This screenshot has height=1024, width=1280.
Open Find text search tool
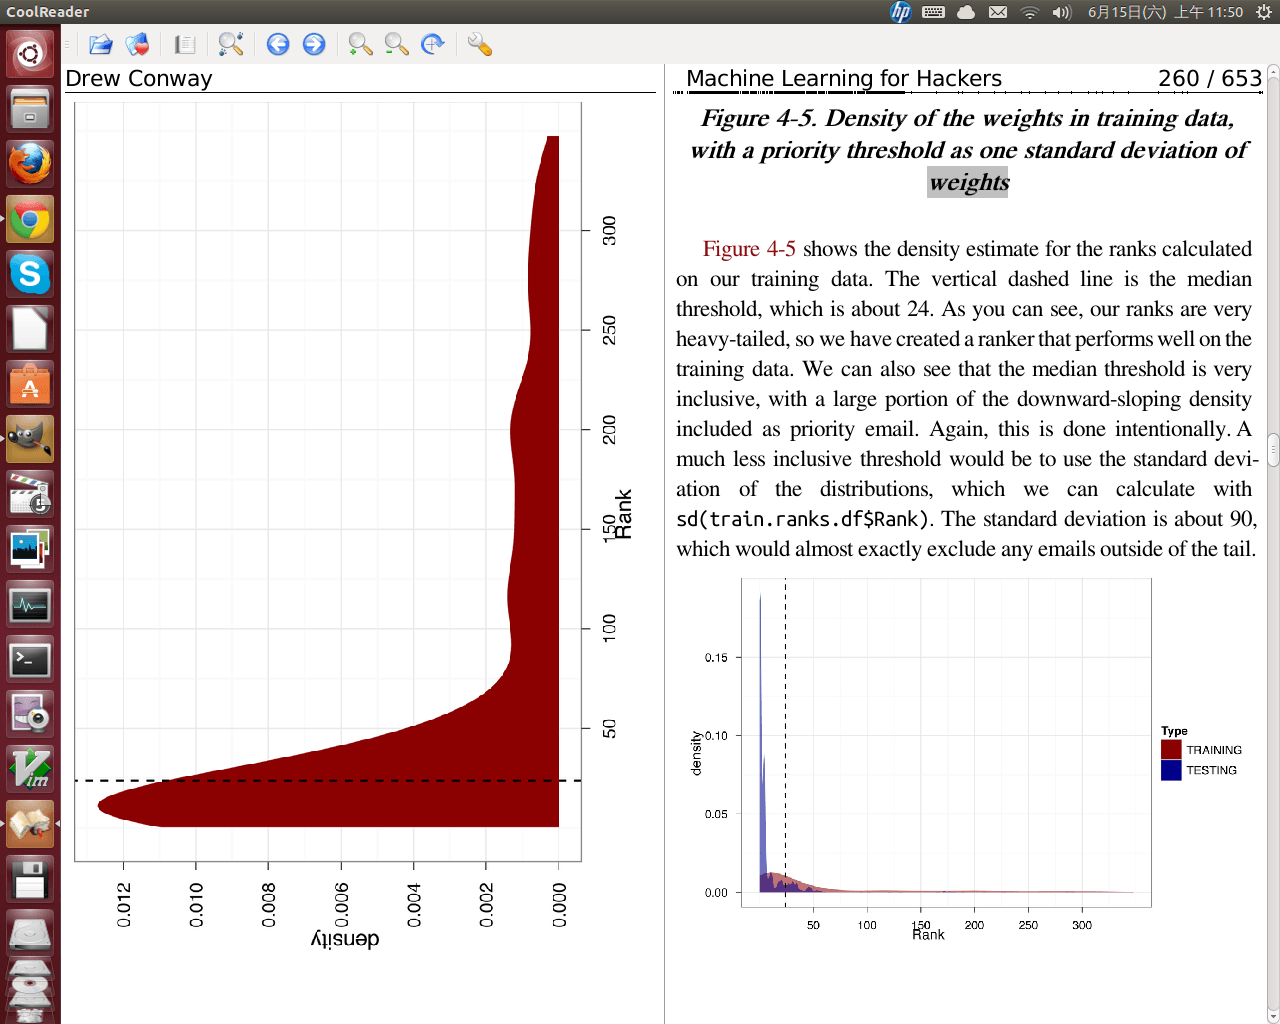coord(231,44)
